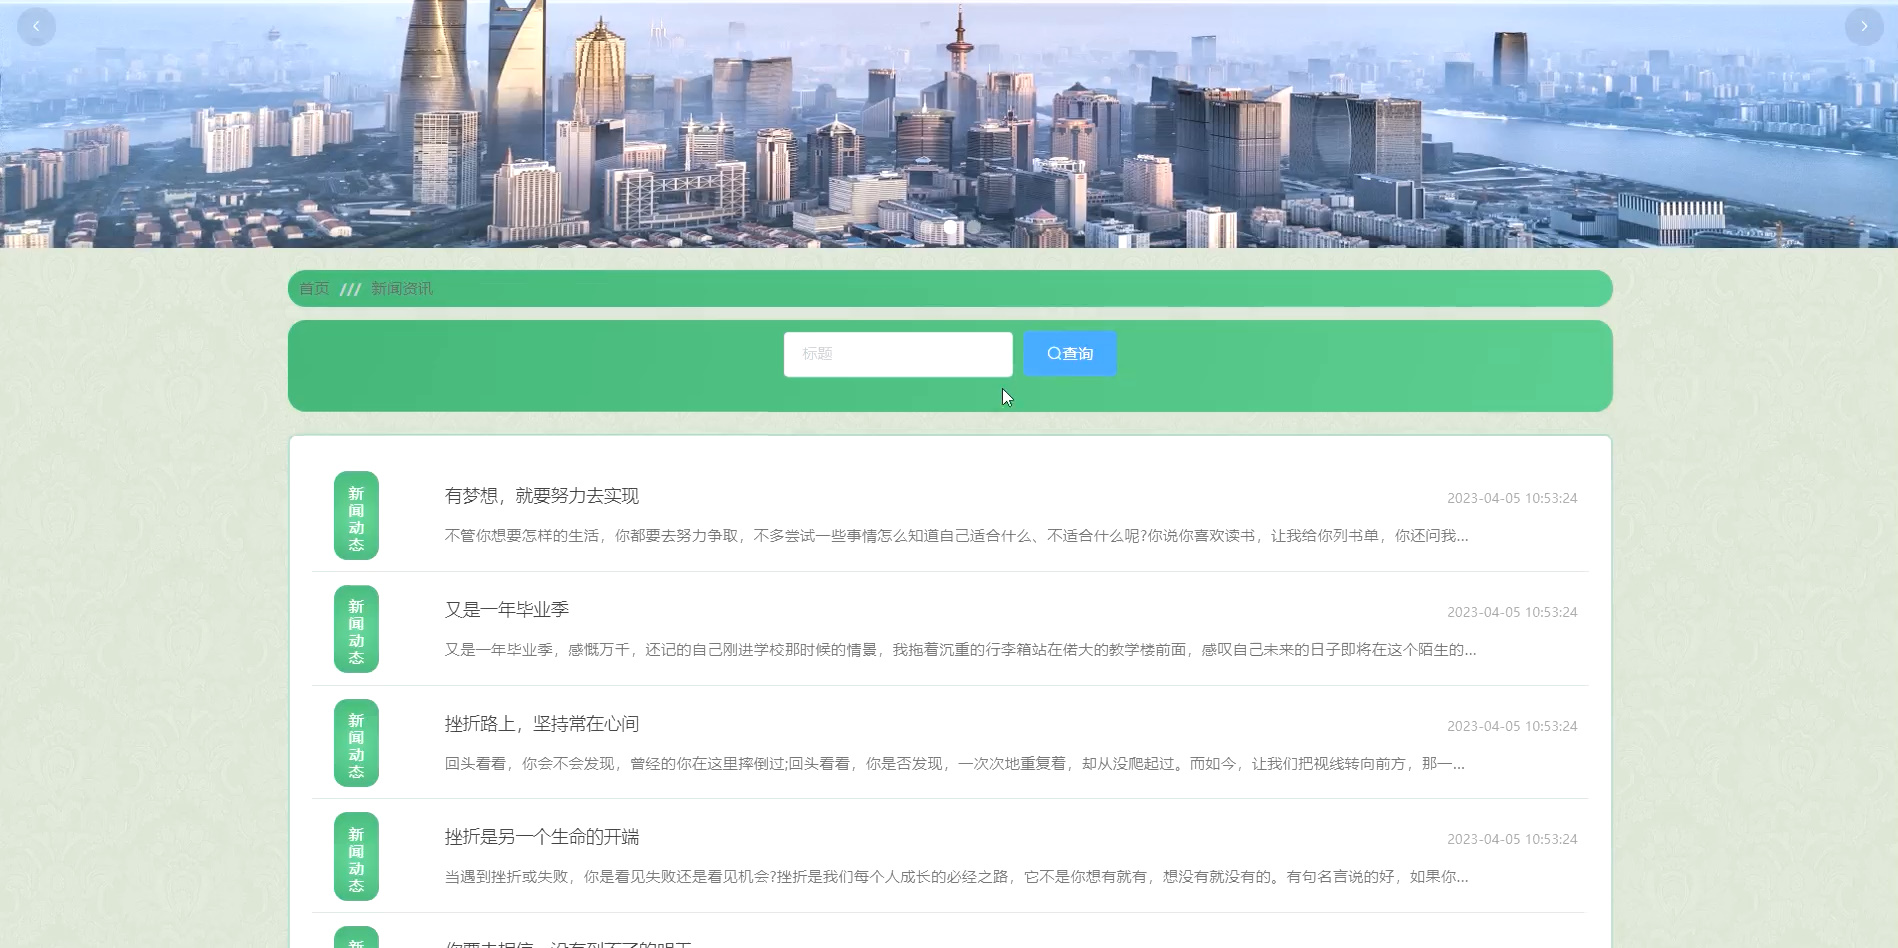Image resolution: width=1898 pixels, height=948 pixels.
Task: Click 新闻动态 badge beside 又是一年毕业季
Action: tap(356, 629)
